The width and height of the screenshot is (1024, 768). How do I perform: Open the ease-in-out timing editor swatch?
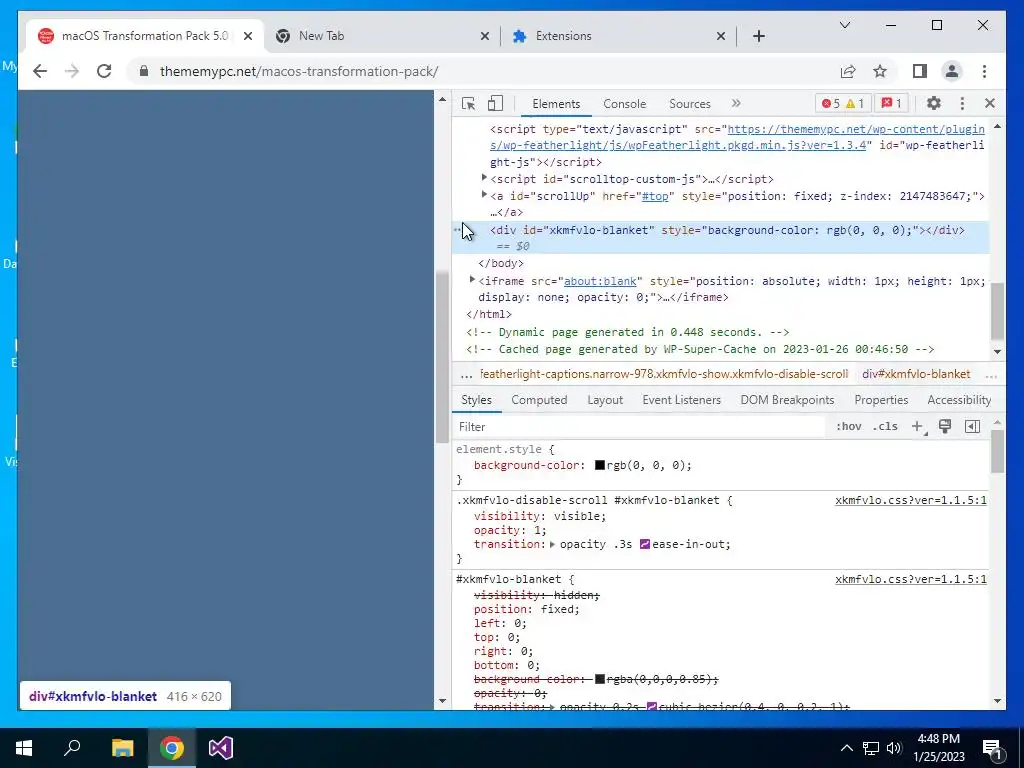click(645, 544)
